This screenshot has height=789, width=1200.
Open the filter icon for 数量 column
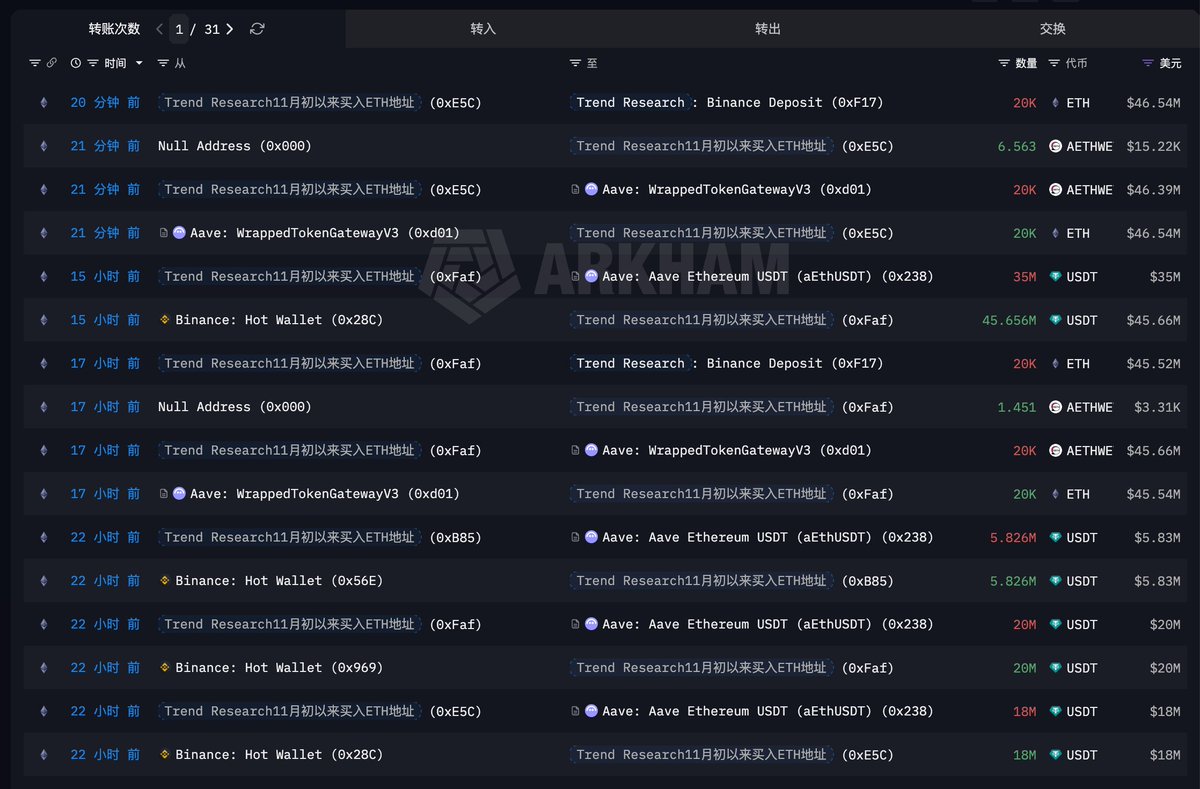point(1004,63)
